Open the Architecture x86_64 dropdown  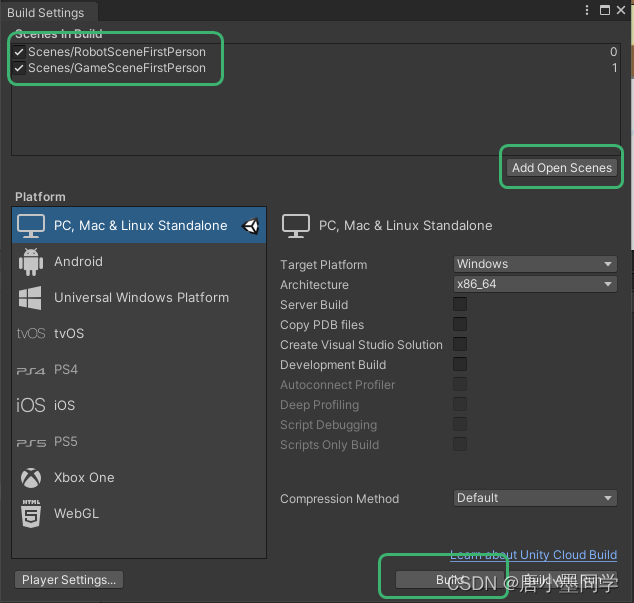coord(535,284)
